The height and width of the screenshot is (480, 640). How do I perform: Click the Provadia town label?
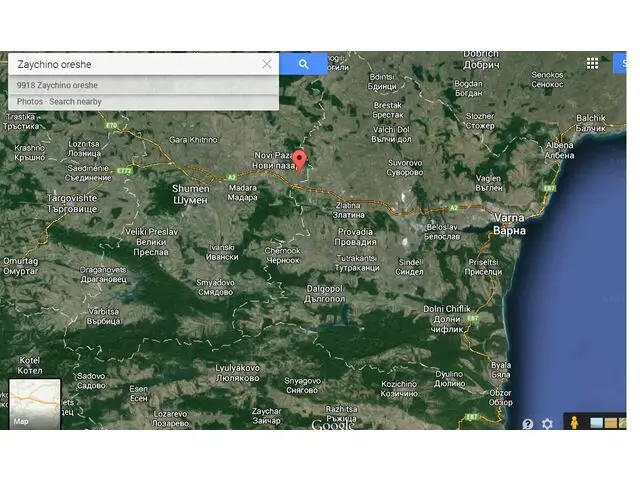(x=355, y=237)
